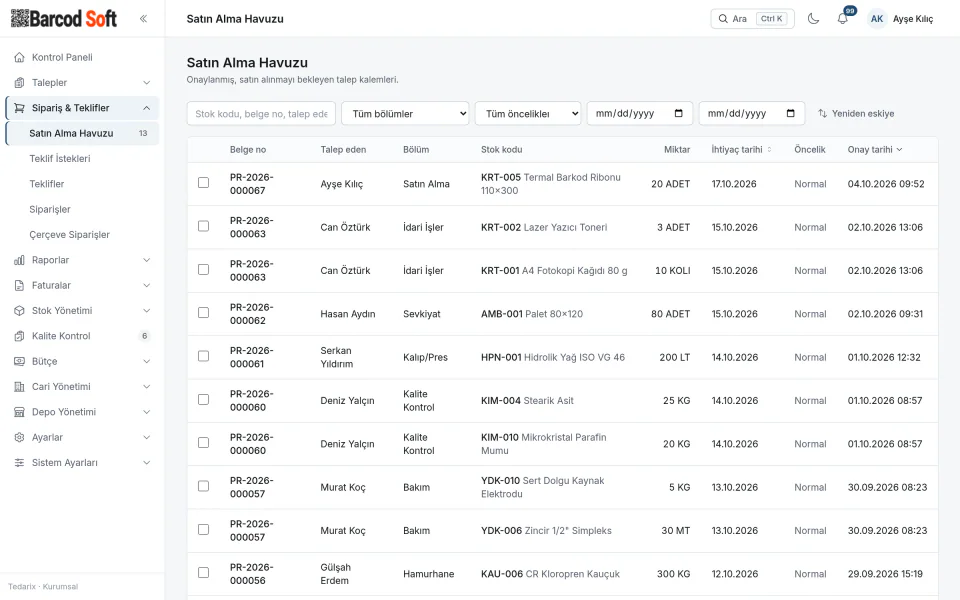Click the Stok Yönetimi box icon
The width and height of the screenshot is (960, 600).
click(20, 310)
